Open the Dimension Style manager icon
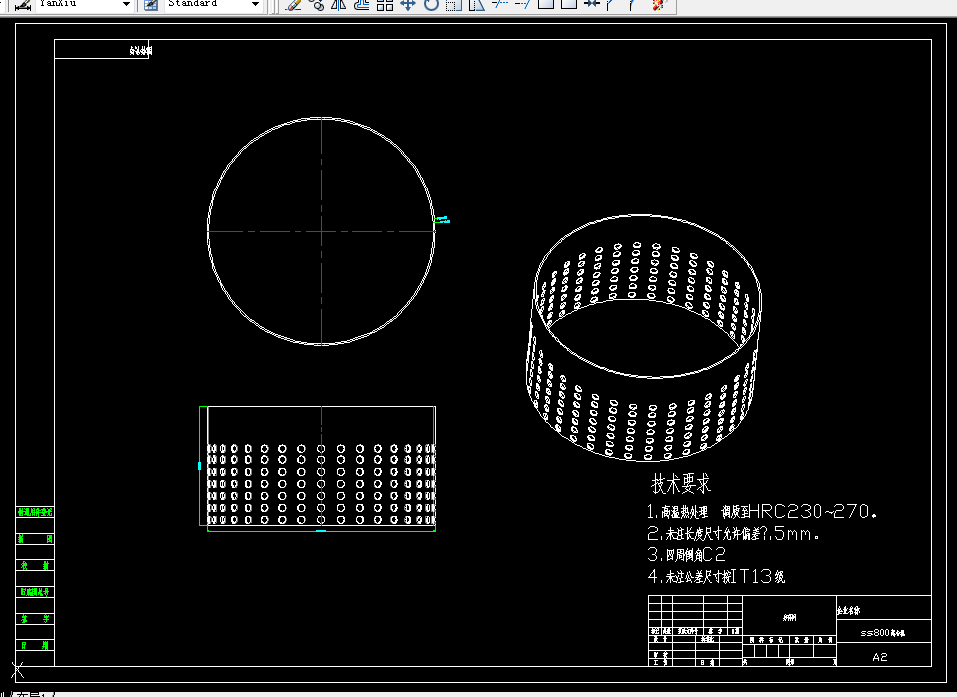 (x=23, y=4)
